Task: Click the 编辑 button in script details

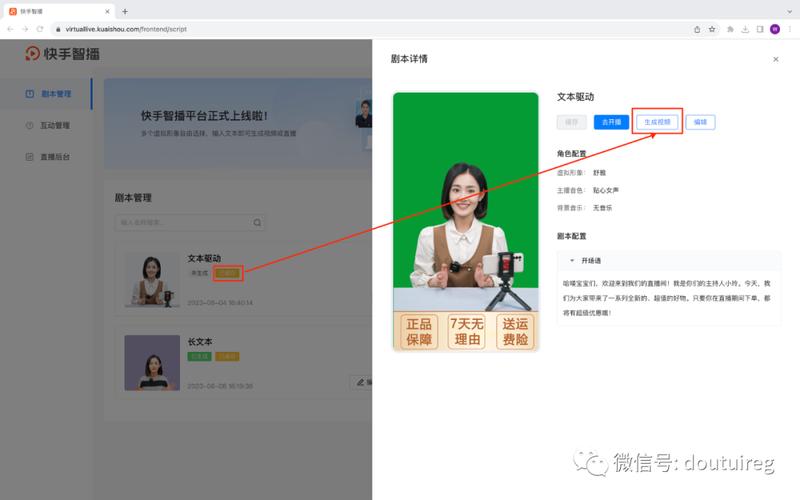Action: [700, 122]
